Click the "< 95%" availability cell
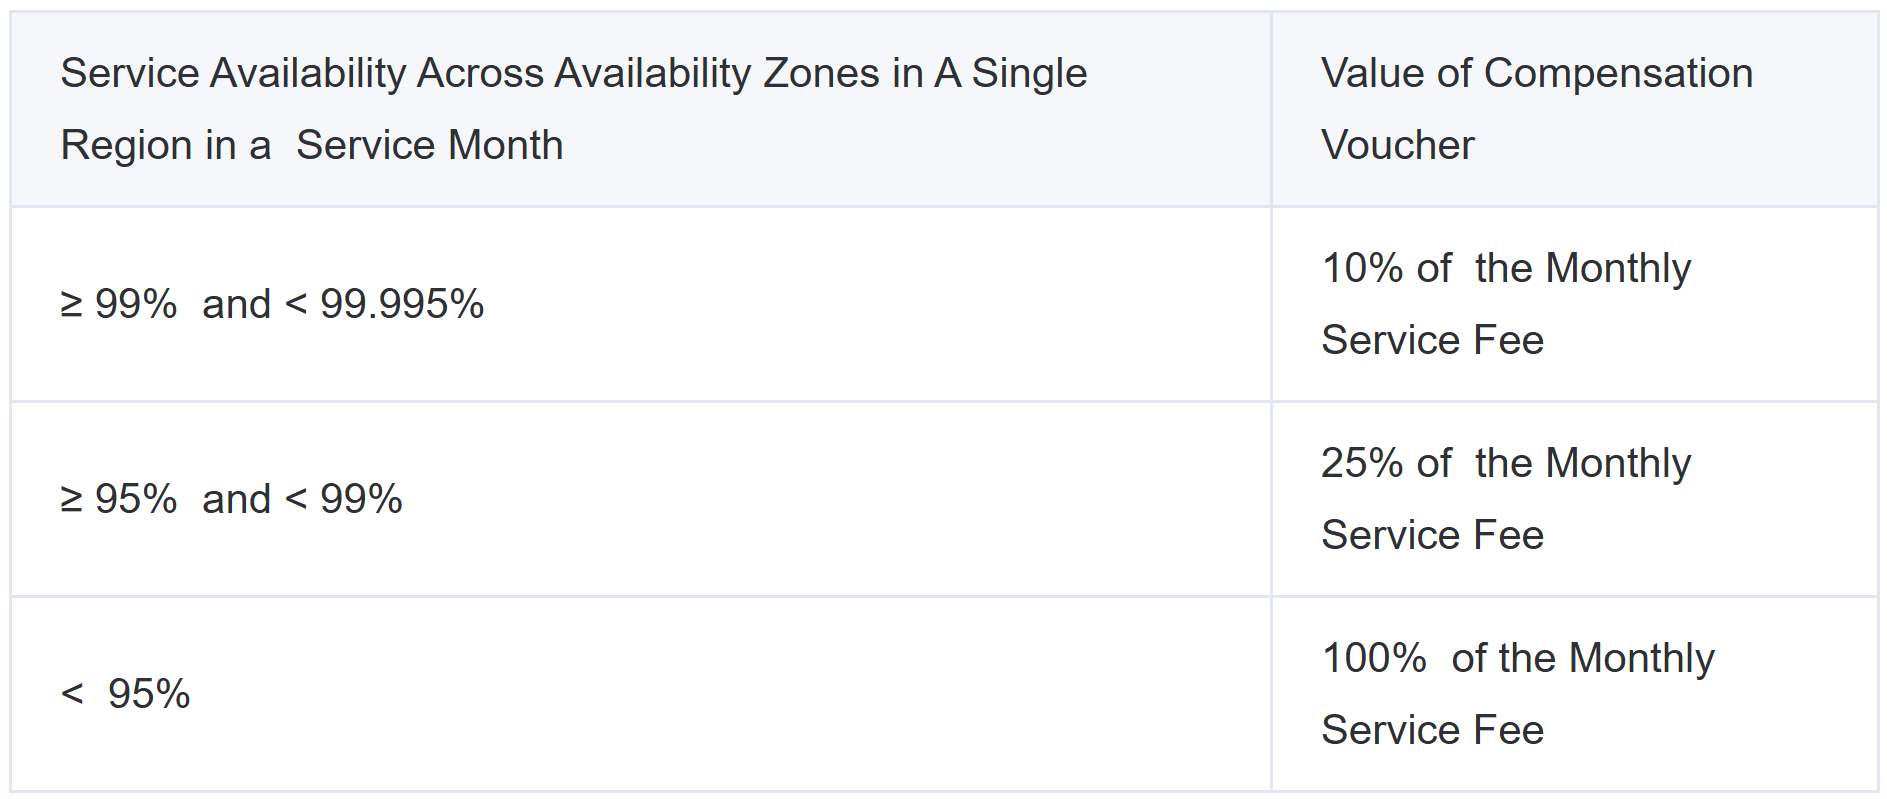1887x799 pixels. [x=126, y=695]
